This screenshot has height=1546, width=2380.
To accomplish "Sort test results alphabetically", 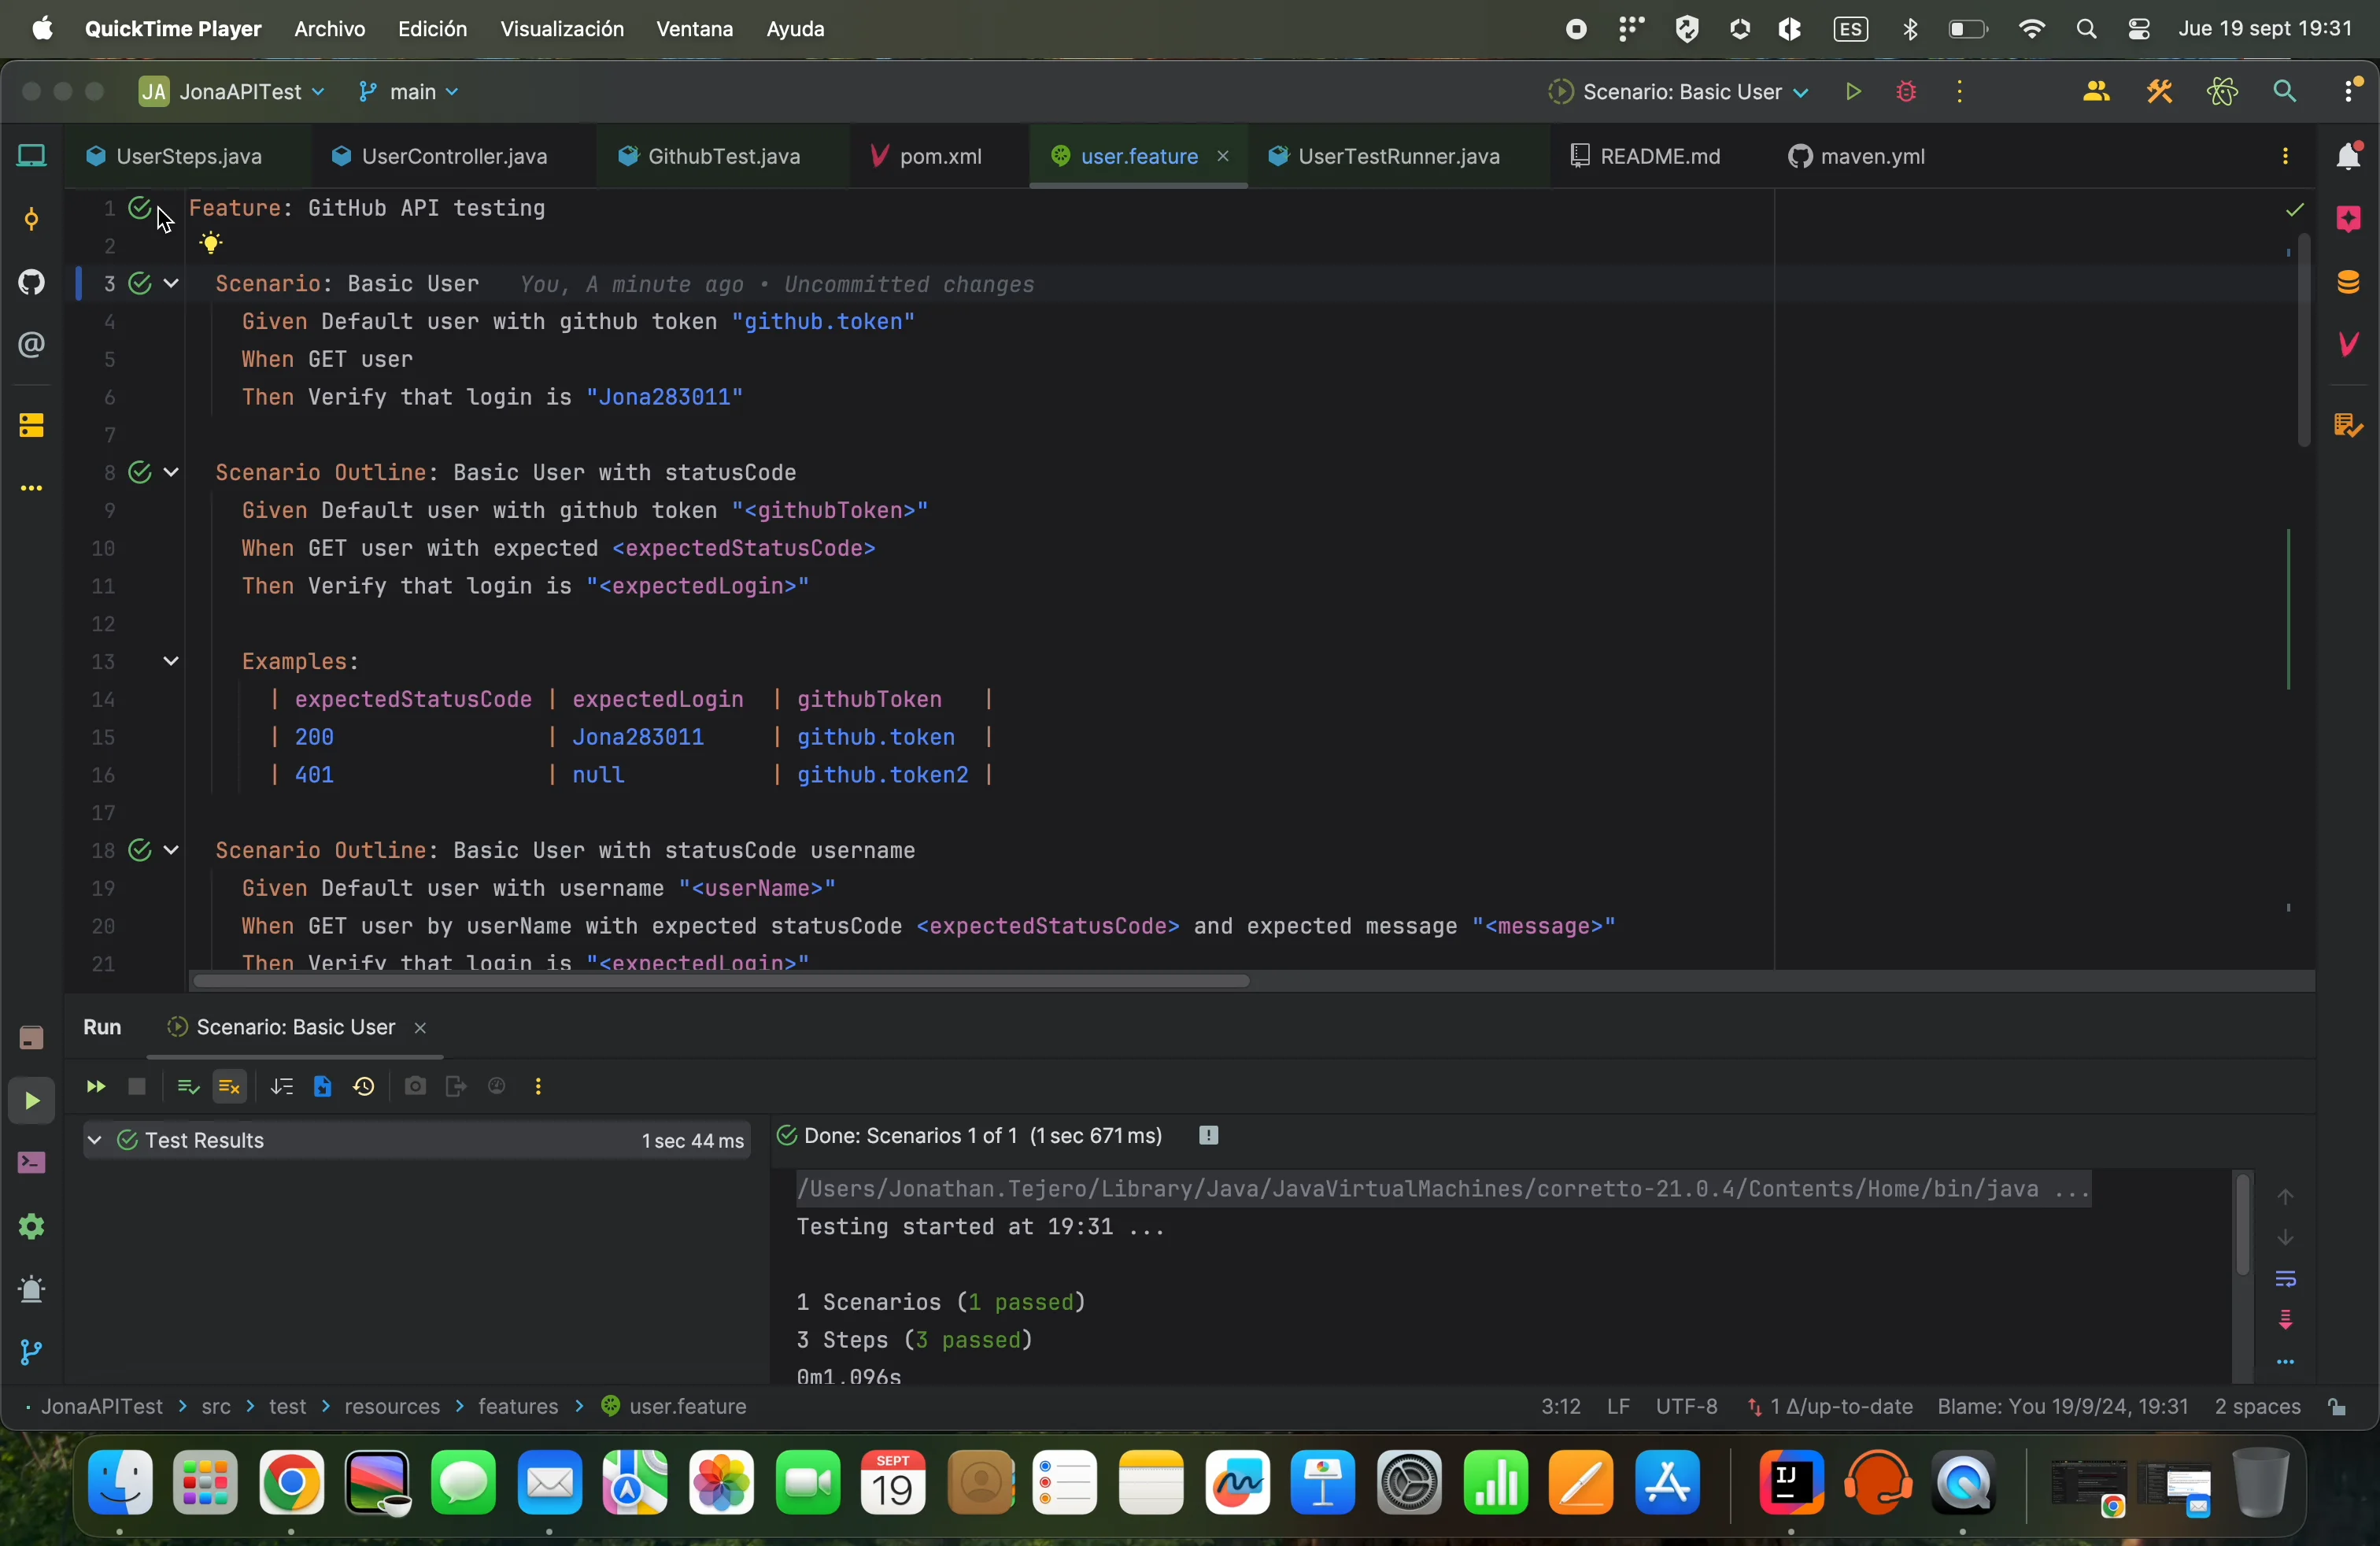I will click(x=282, y=1087).
